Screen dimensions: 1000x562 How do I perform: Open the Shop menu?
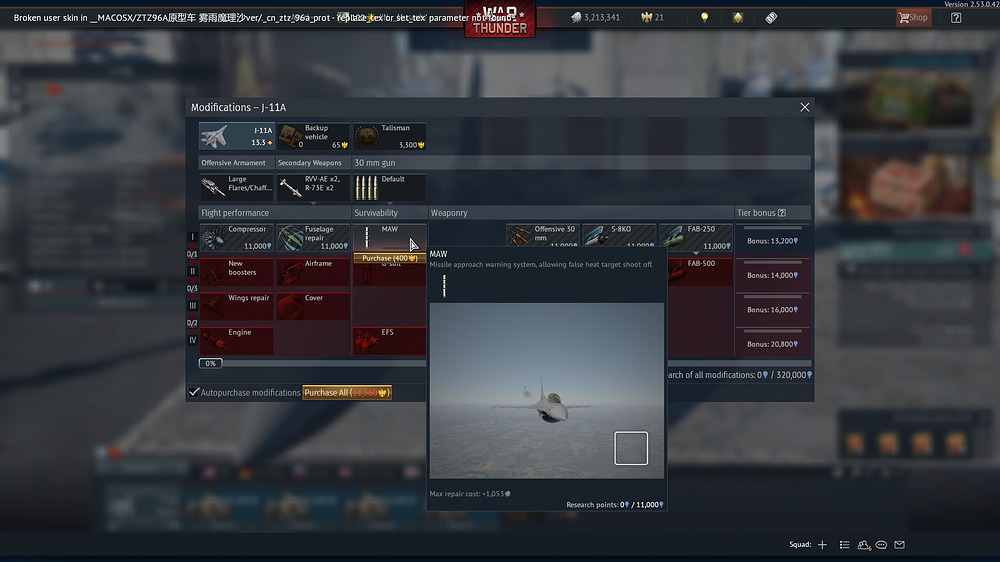pos(912,17)
